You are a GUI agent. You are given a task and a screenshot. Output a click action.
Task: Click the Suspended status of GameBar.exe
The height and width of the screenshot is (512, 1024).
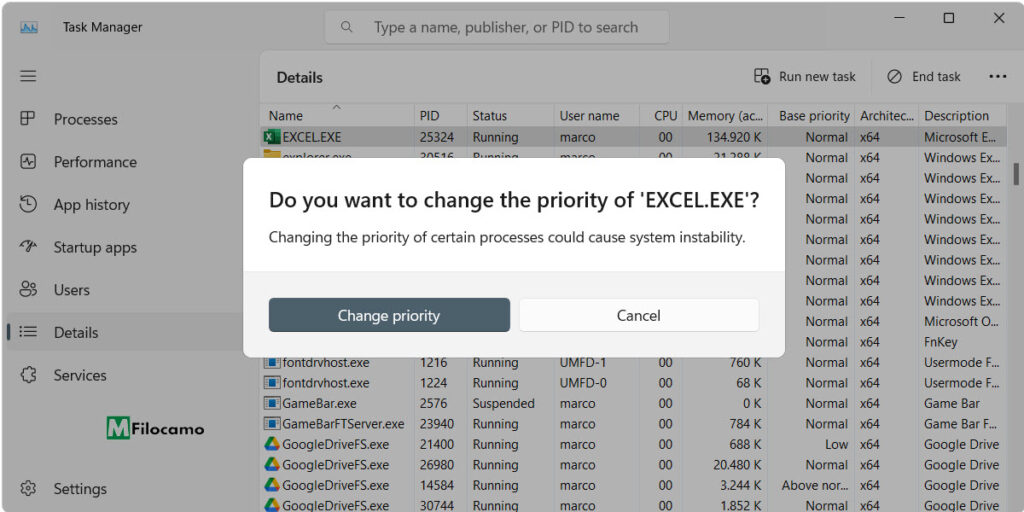click(x=504, y=404)
